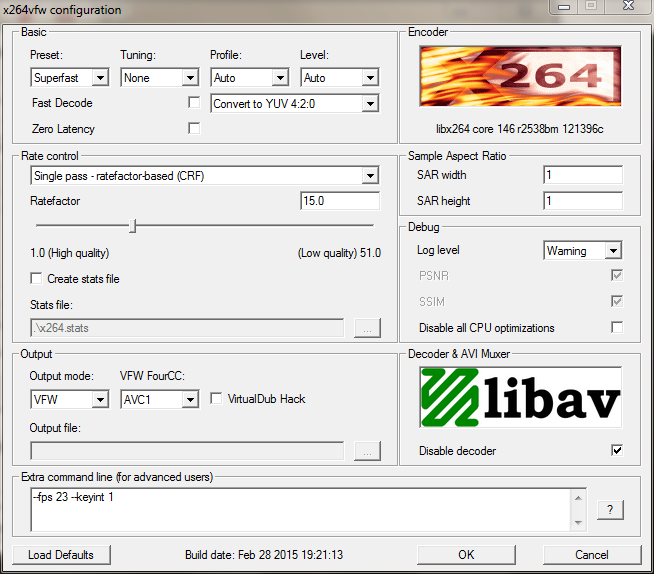The image size is (654, 574).
Task: Open the VFW FourCC dropdown showing AVC1
Action: 160,400
